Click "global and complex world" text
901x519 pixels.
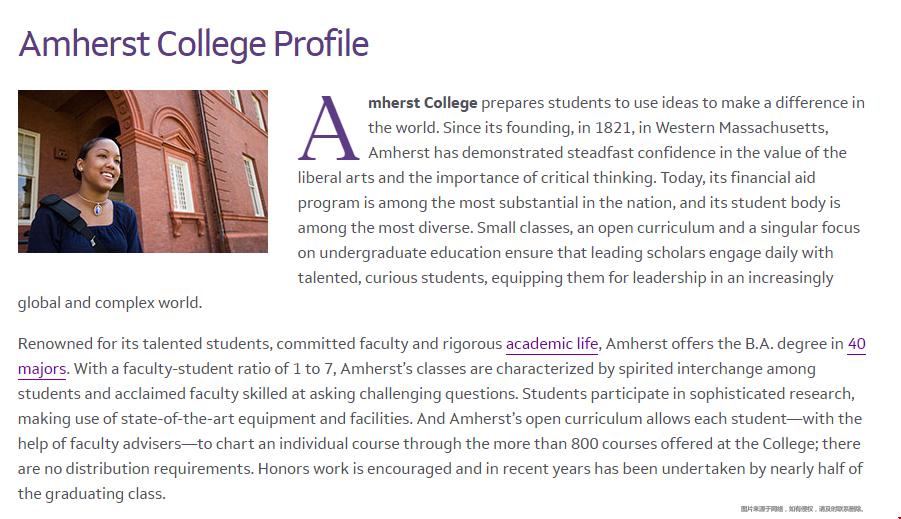tap(110, 303)
